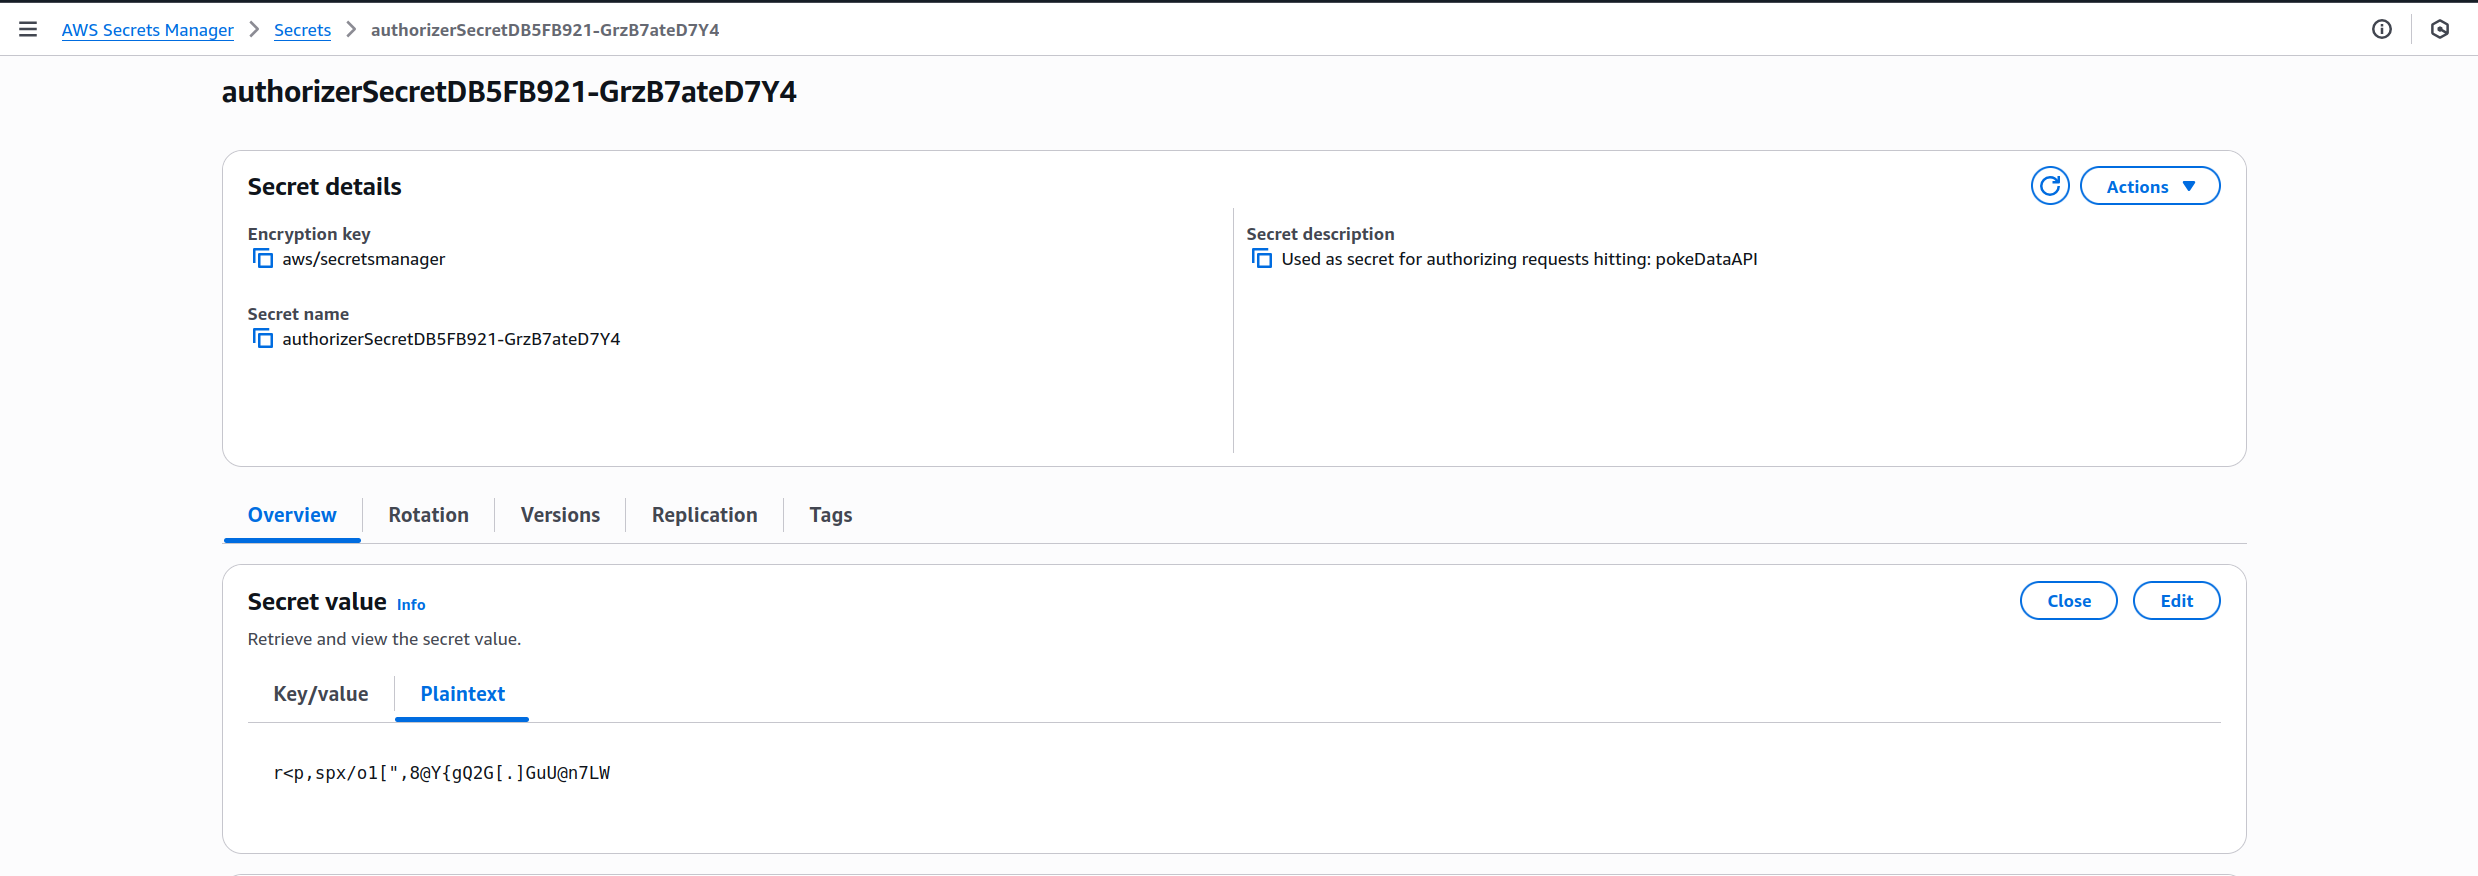This screenshot has width=2478, height=876.
Task: Click the info circle icon in top bar
Action: [2382, 29]
